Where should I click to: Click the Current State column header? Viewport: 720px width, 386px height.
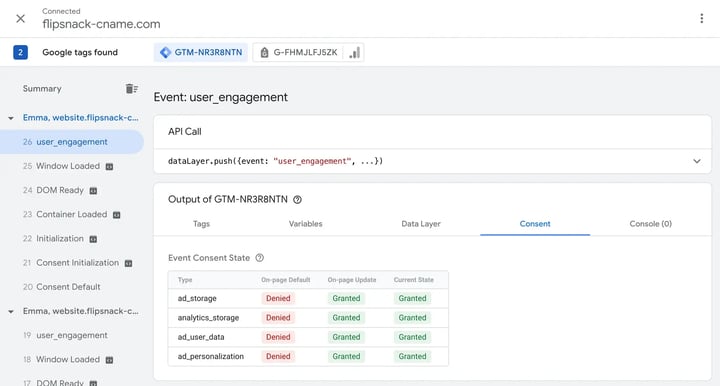413,280
